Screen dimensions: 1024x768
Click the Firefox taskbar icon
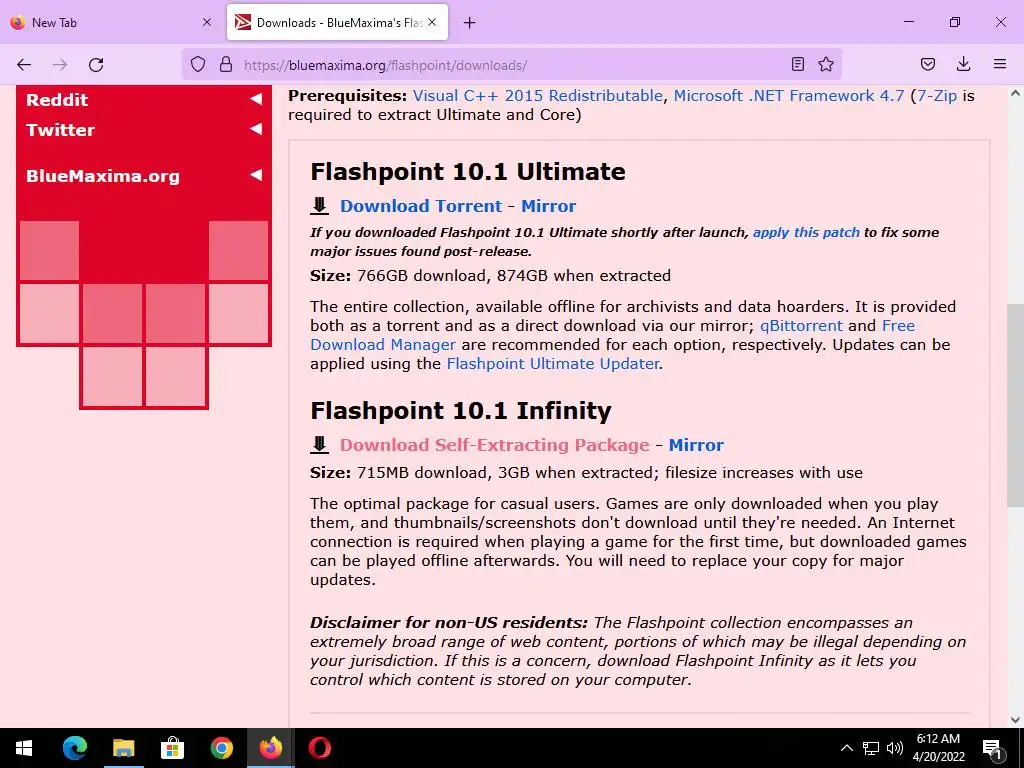270,748
